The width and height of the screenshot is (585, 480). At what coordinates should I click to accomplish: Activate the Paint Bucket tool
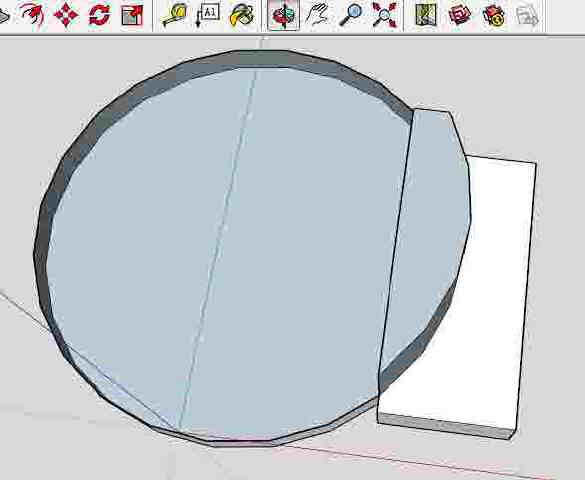242,15
